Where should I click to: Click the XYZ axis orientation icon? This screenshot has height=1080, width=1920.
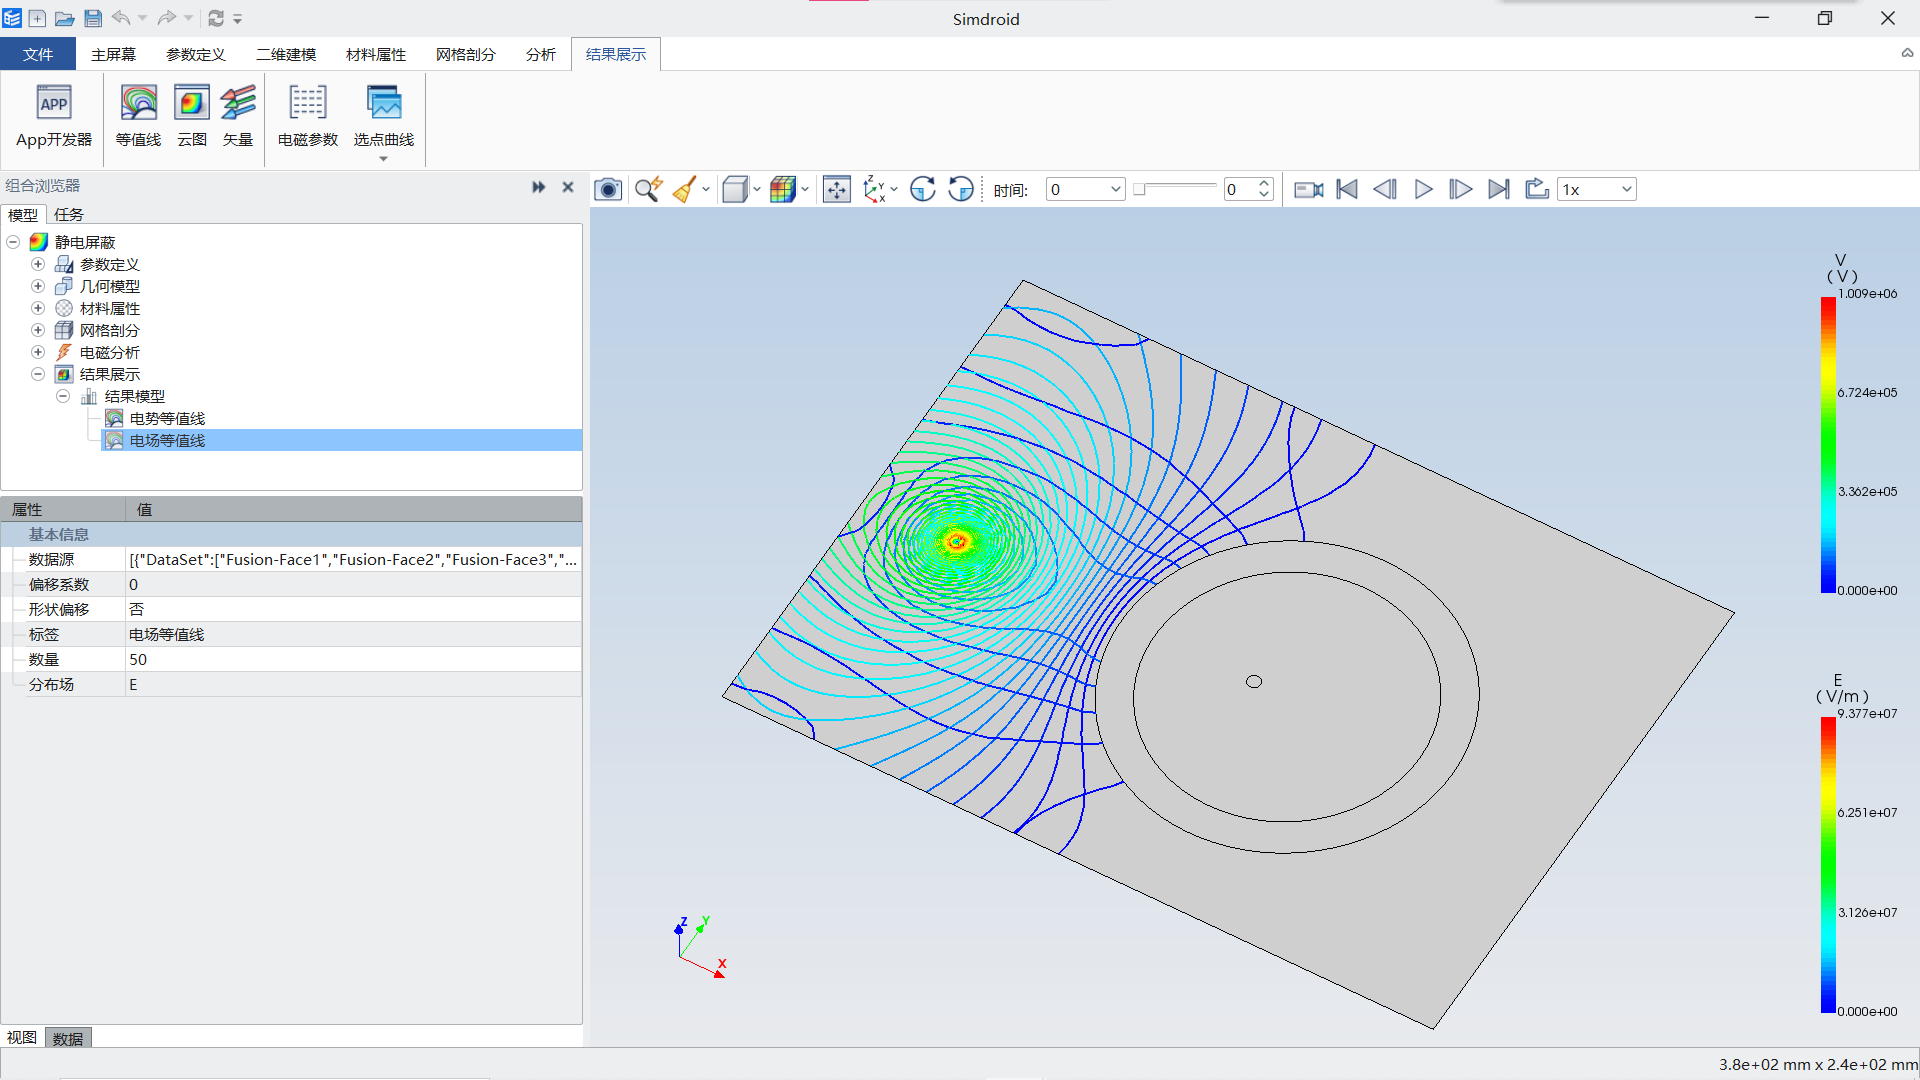(875, 189)
